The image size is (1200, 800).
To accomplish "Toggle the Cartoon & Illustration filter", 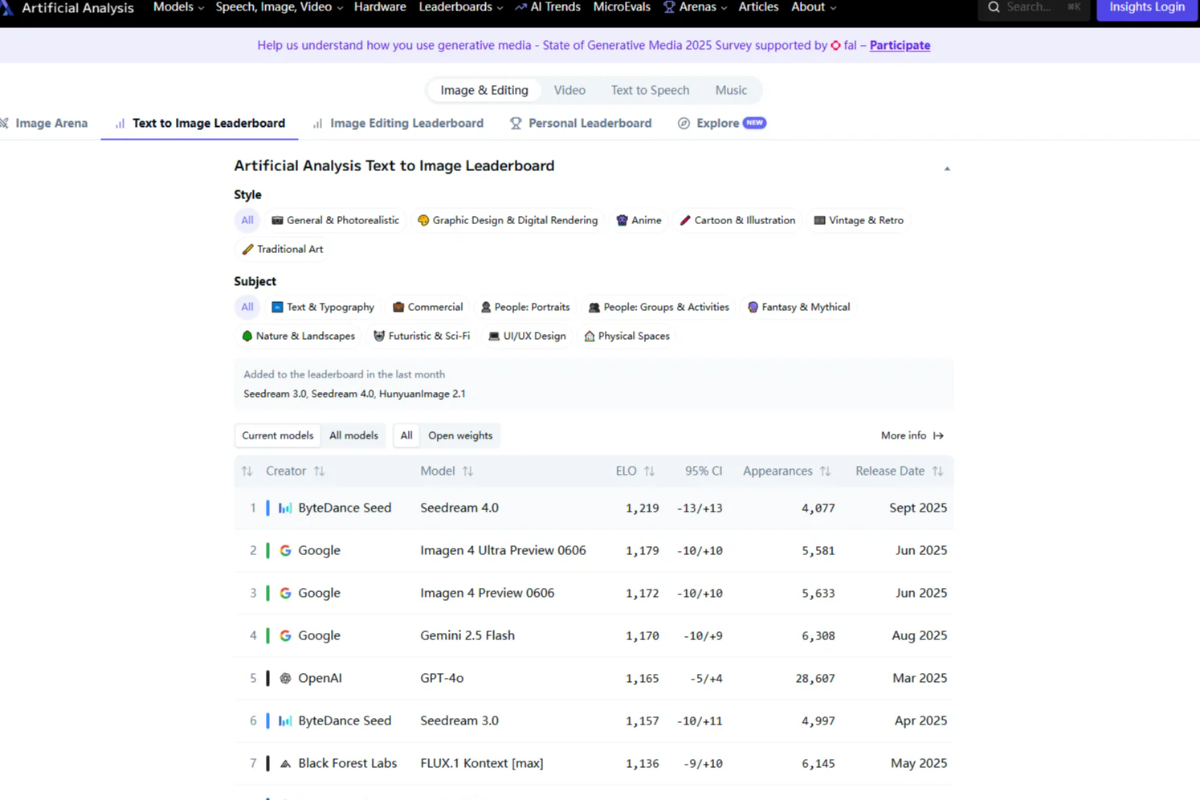I will (738, 220).
